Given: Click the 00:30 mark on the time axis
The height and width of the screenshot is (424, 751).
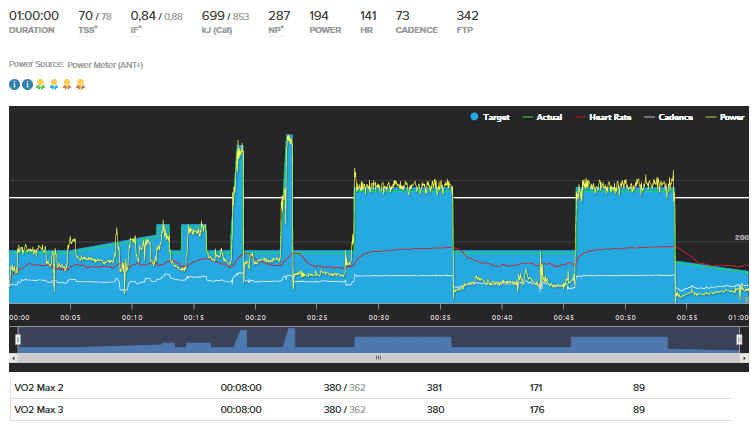Looking at the screenshot, I should (379, 317).
